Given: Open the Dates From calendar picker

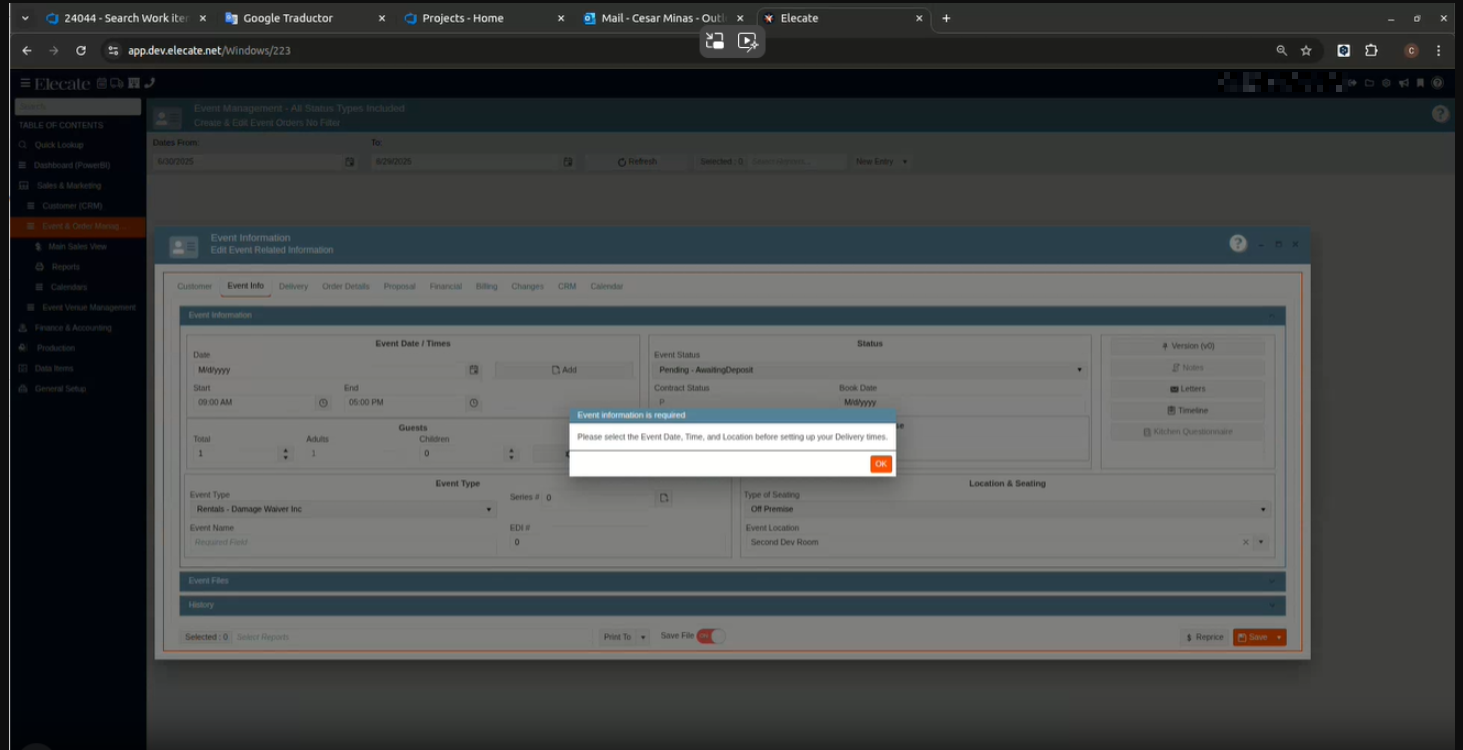Looking at the screenshot, I should (x=350, y=162).
